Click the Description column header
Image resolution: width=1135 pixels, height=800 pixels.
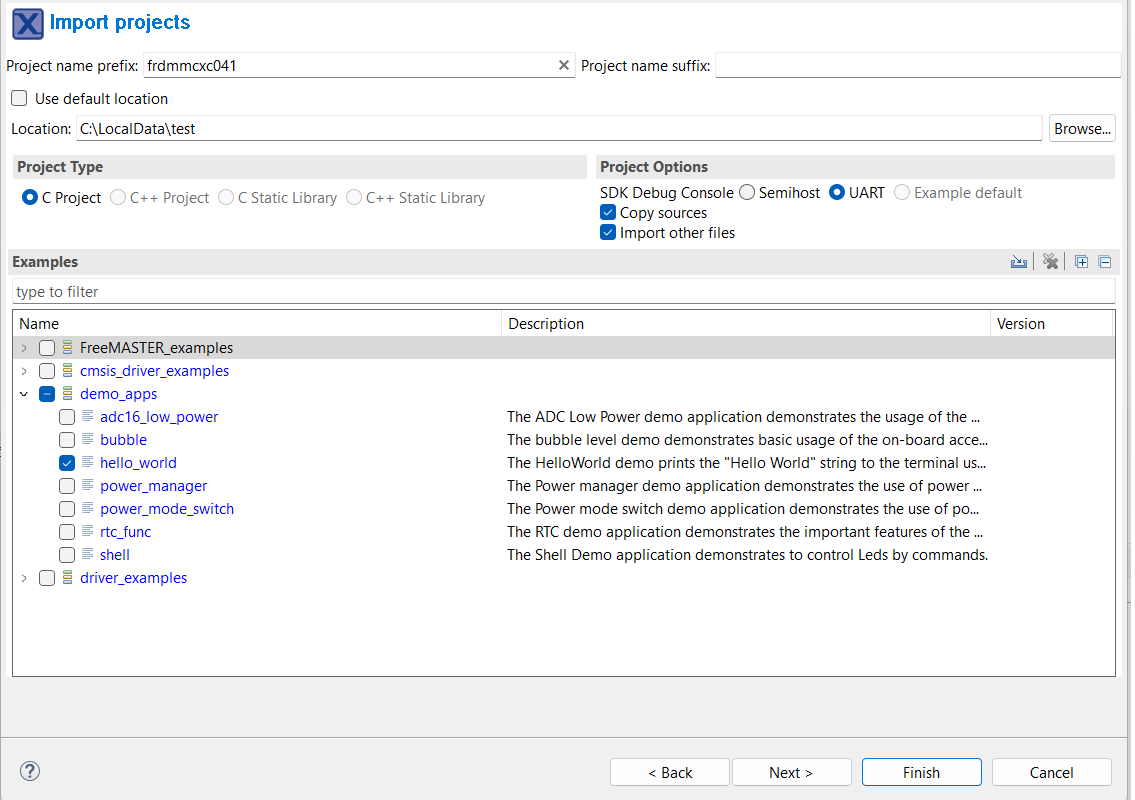coord(745,324)
